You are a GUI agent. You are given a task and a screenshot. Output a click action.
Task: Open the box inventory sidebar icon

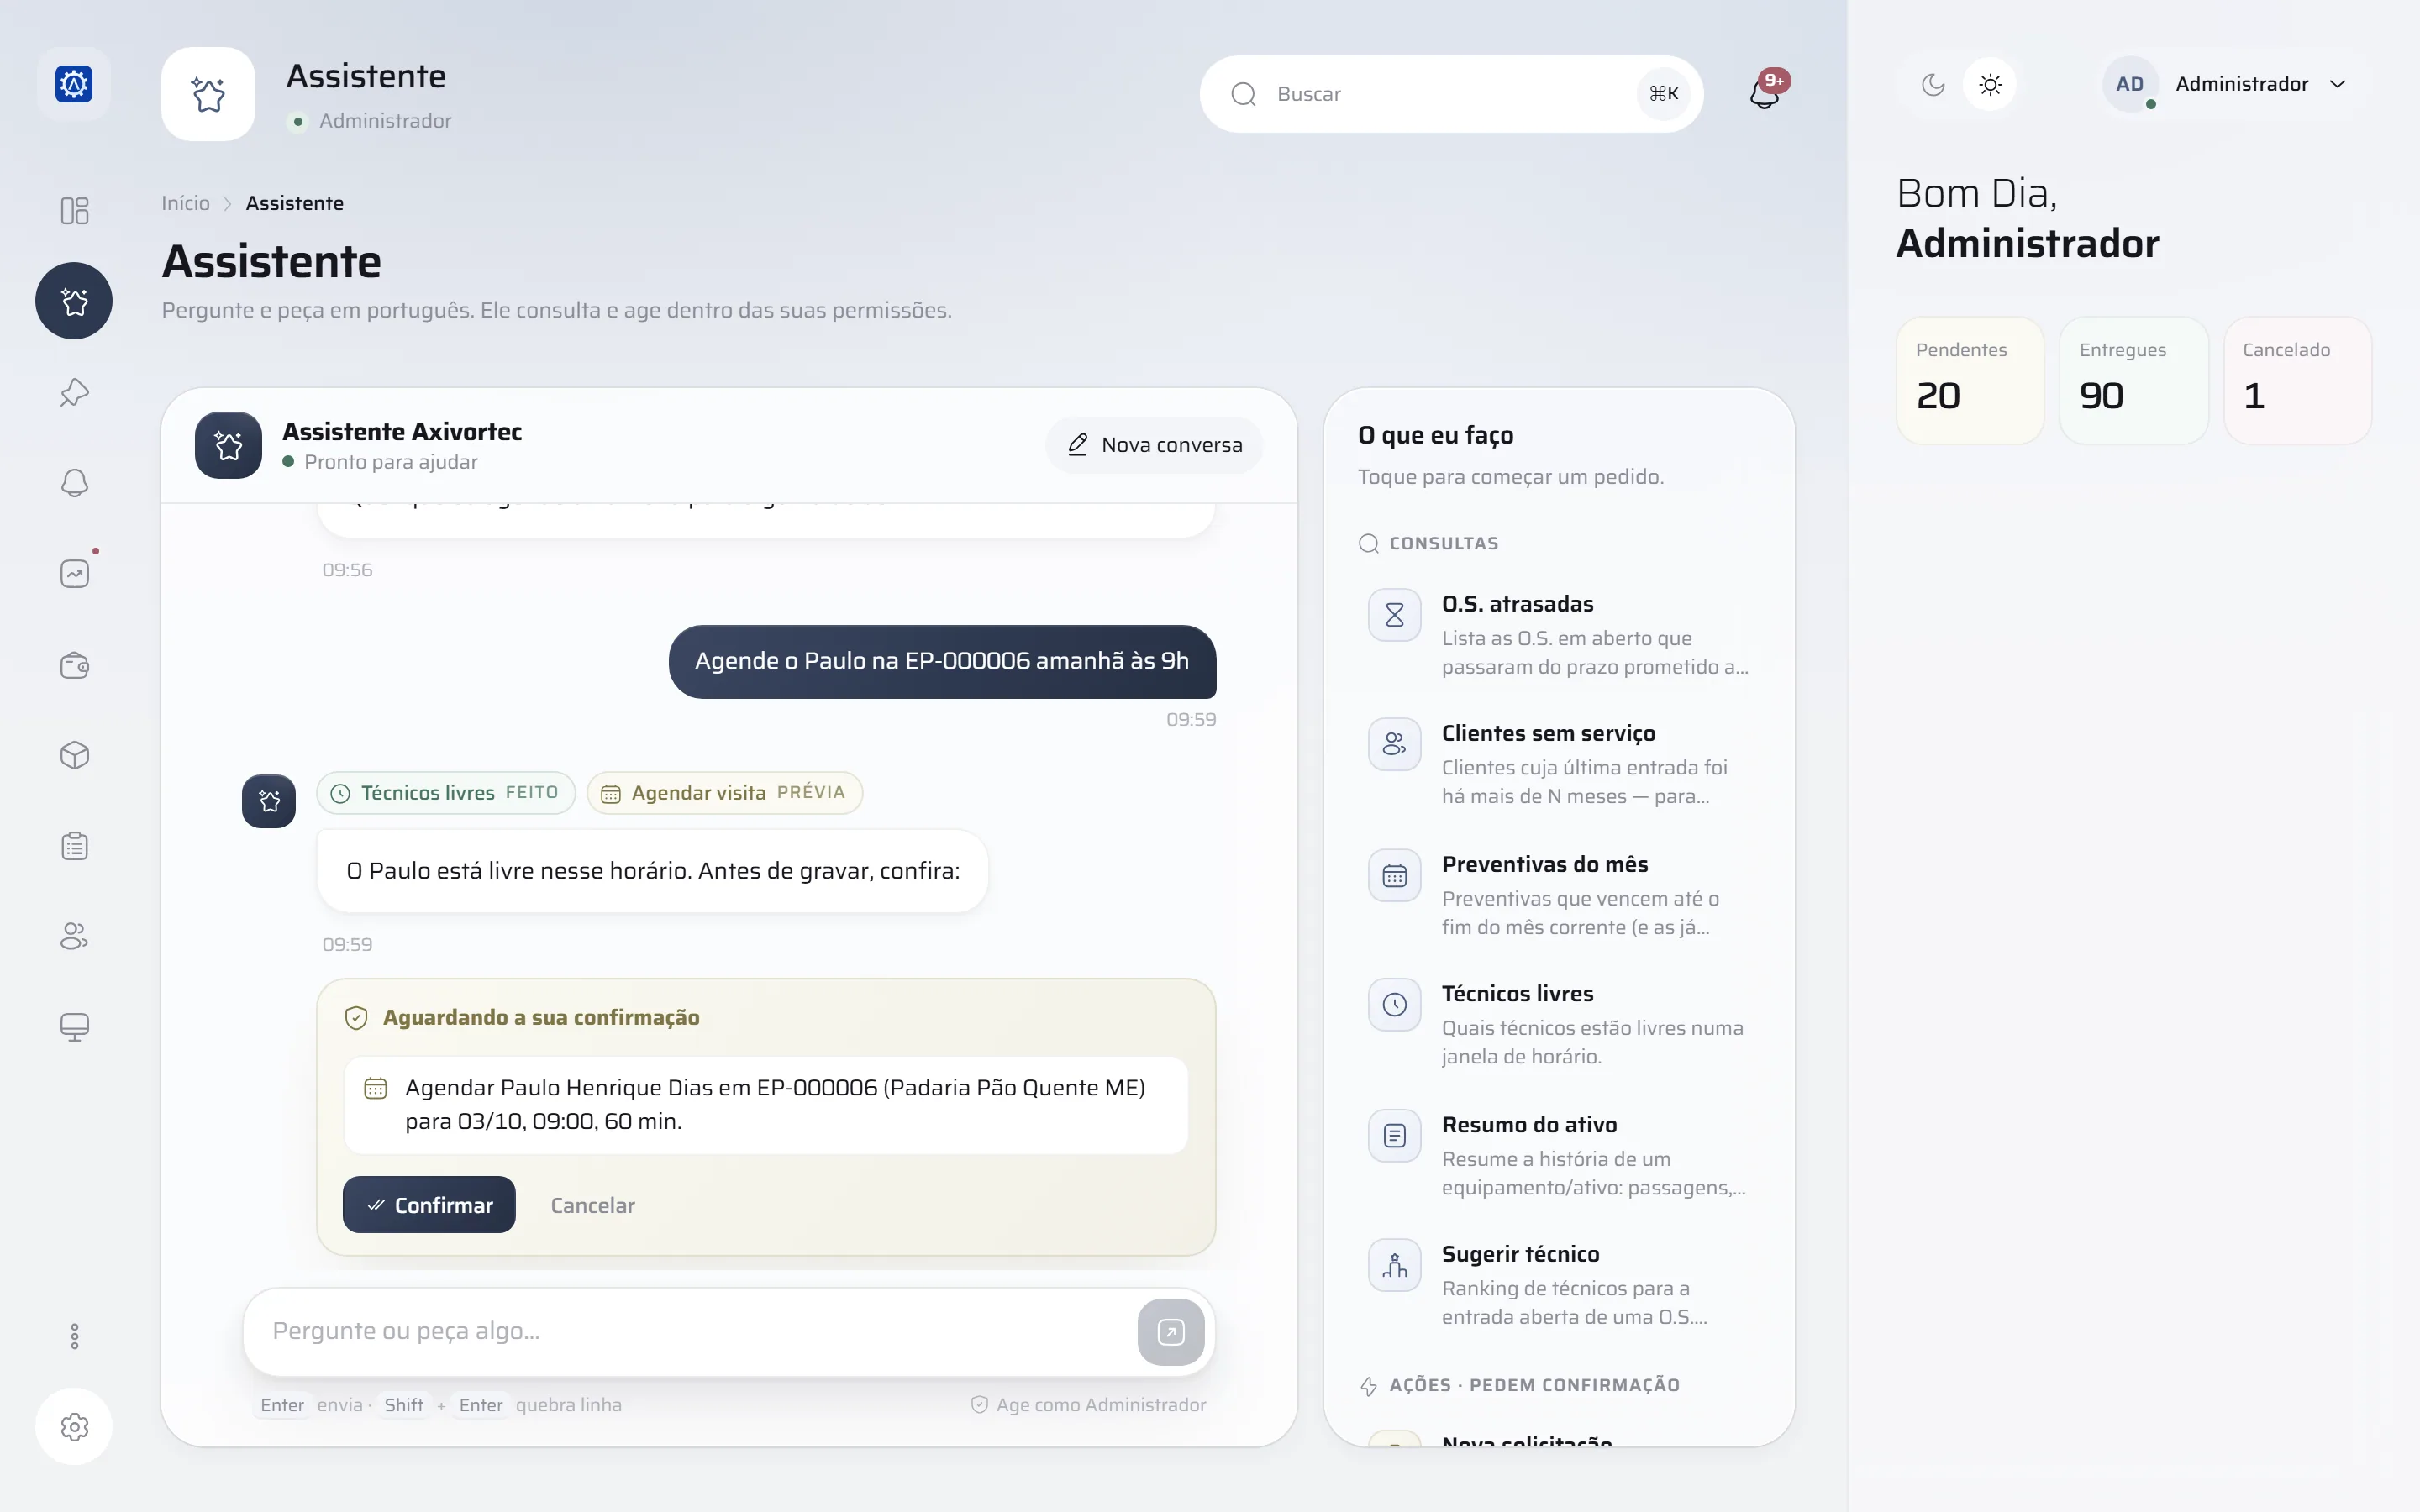click(x=74, y=755)
